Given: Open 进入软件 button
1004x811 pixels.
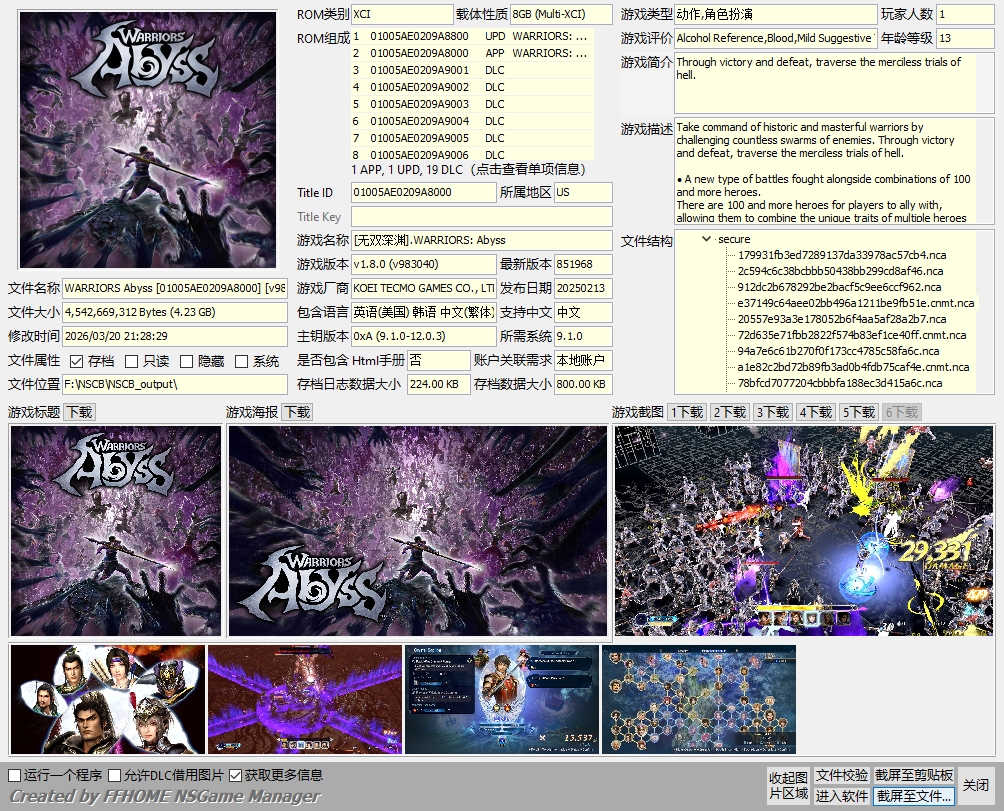Looking at the screenshot, I should click(841, 796).
